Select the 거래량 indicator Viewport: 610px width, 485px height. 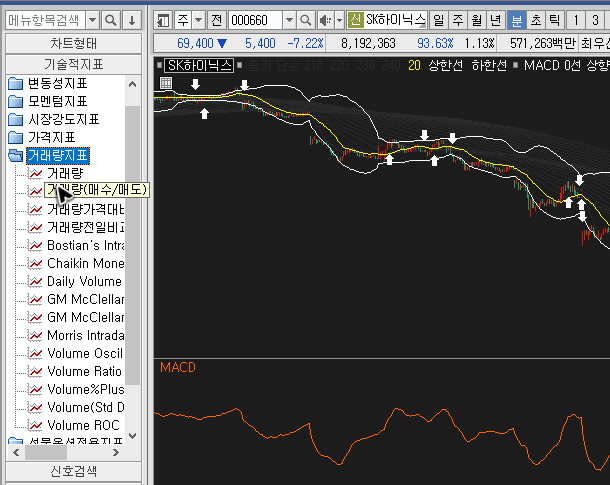(65, 173)
